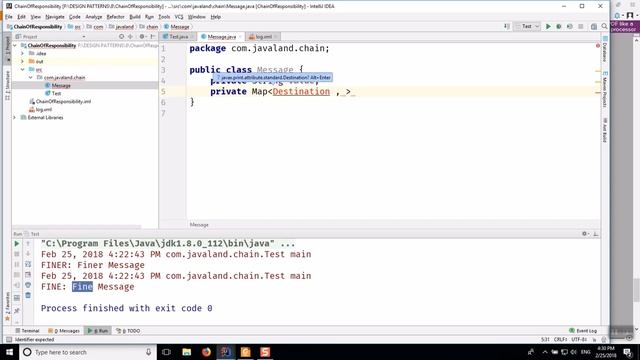Click the top toolbar stop button
Image resolution: width=640 pixels, height=360 pixels.
point(580,27)
